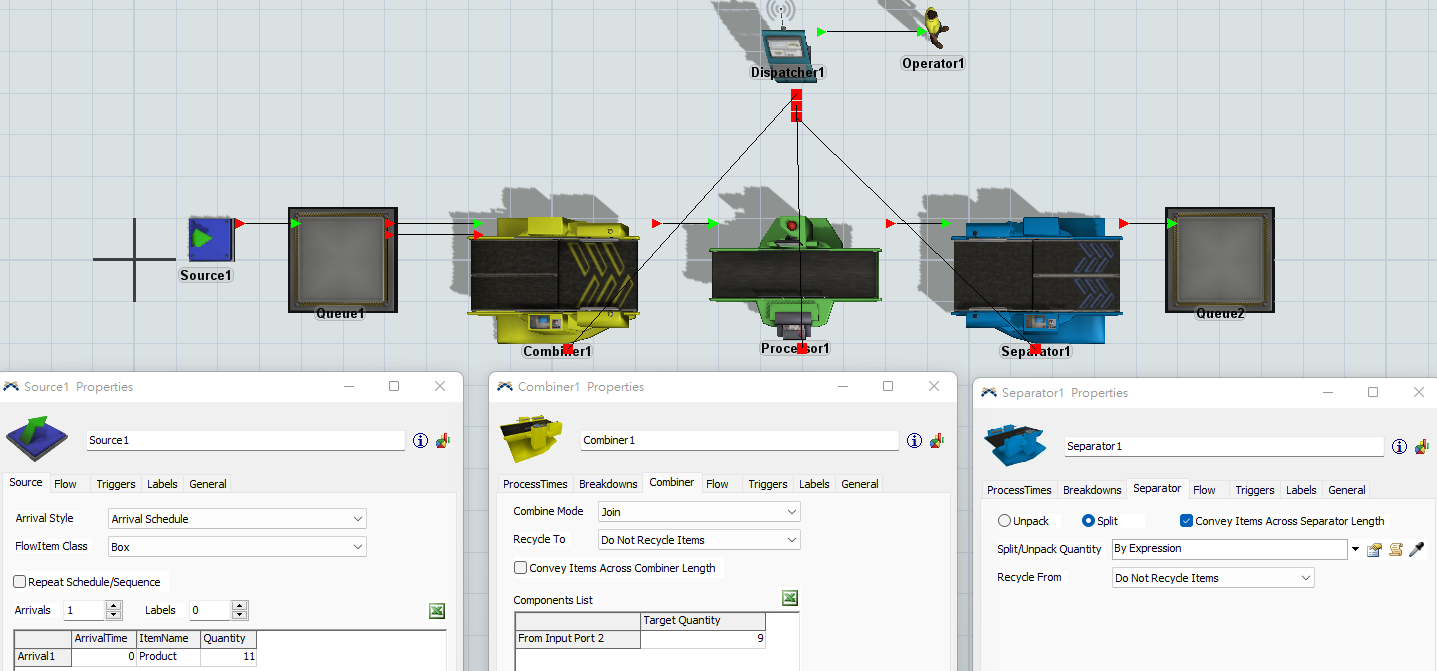Select the Operator1 figure
Viewport: 1437px width, 671px height.
pos(935,28)
